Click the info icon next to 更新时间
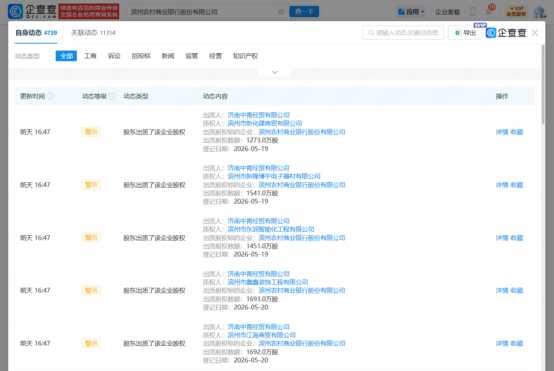Image resolution: width=554 pixels, height=371 pixels. 50,96
